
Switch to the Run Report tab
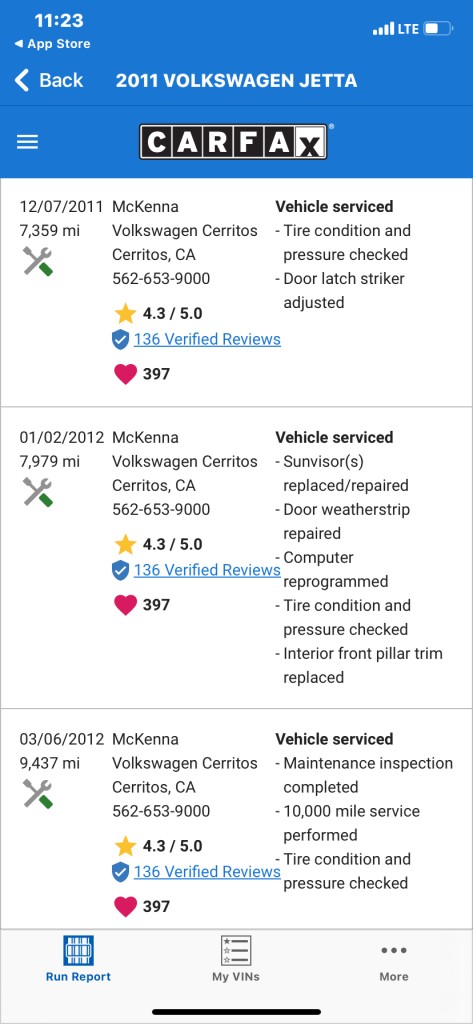pos(78,959)
